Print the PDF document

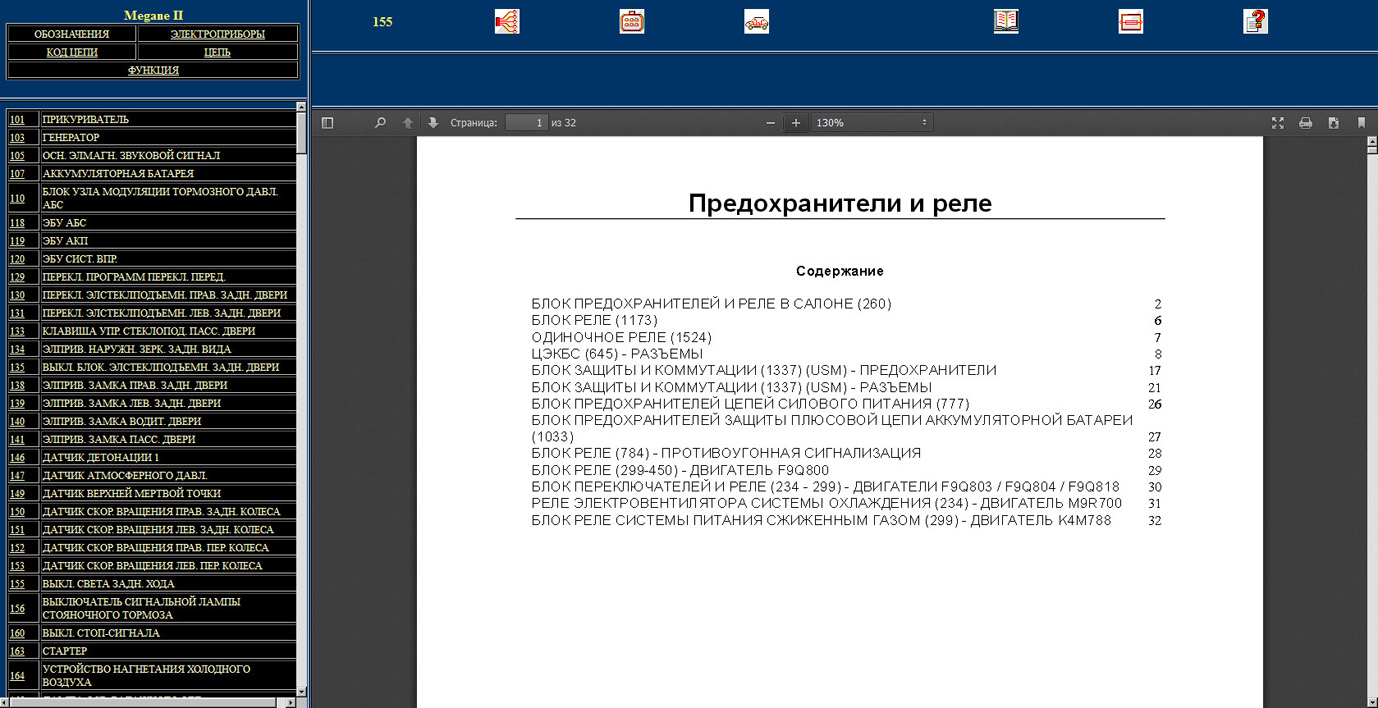1305,123
